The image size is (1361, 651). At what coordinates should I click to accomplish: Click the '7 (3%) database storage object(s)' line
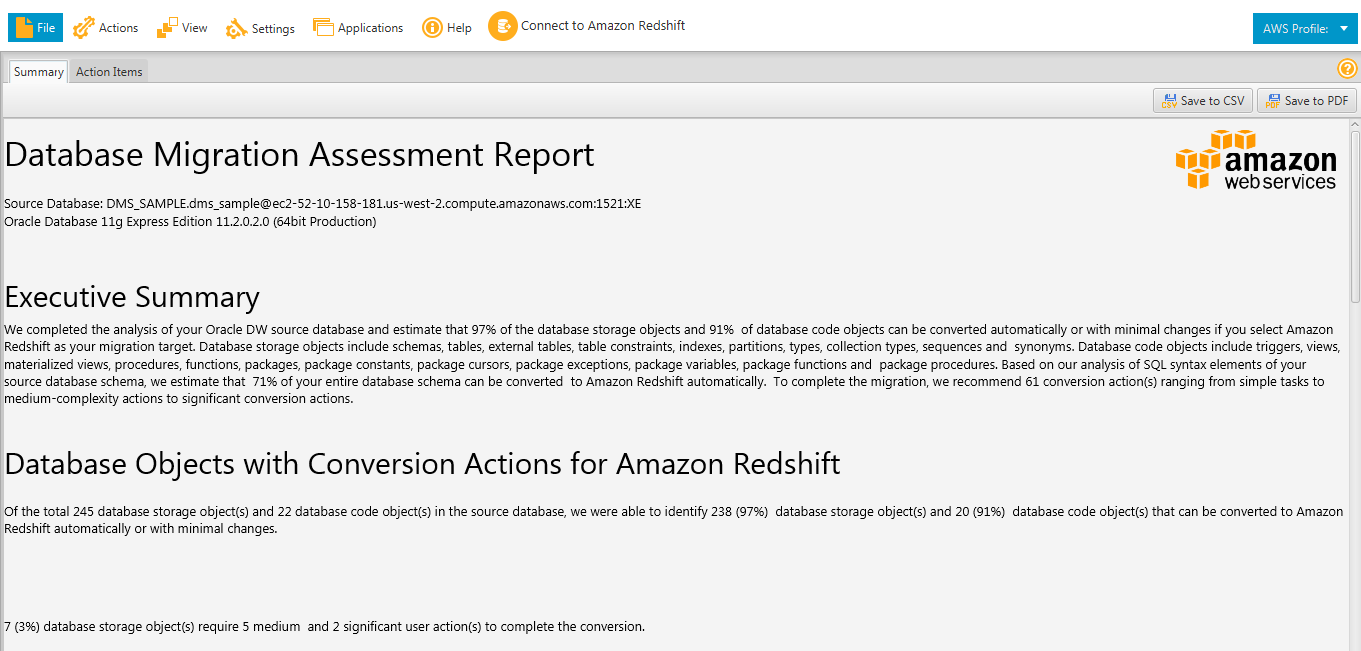click(x=324, y=627)
